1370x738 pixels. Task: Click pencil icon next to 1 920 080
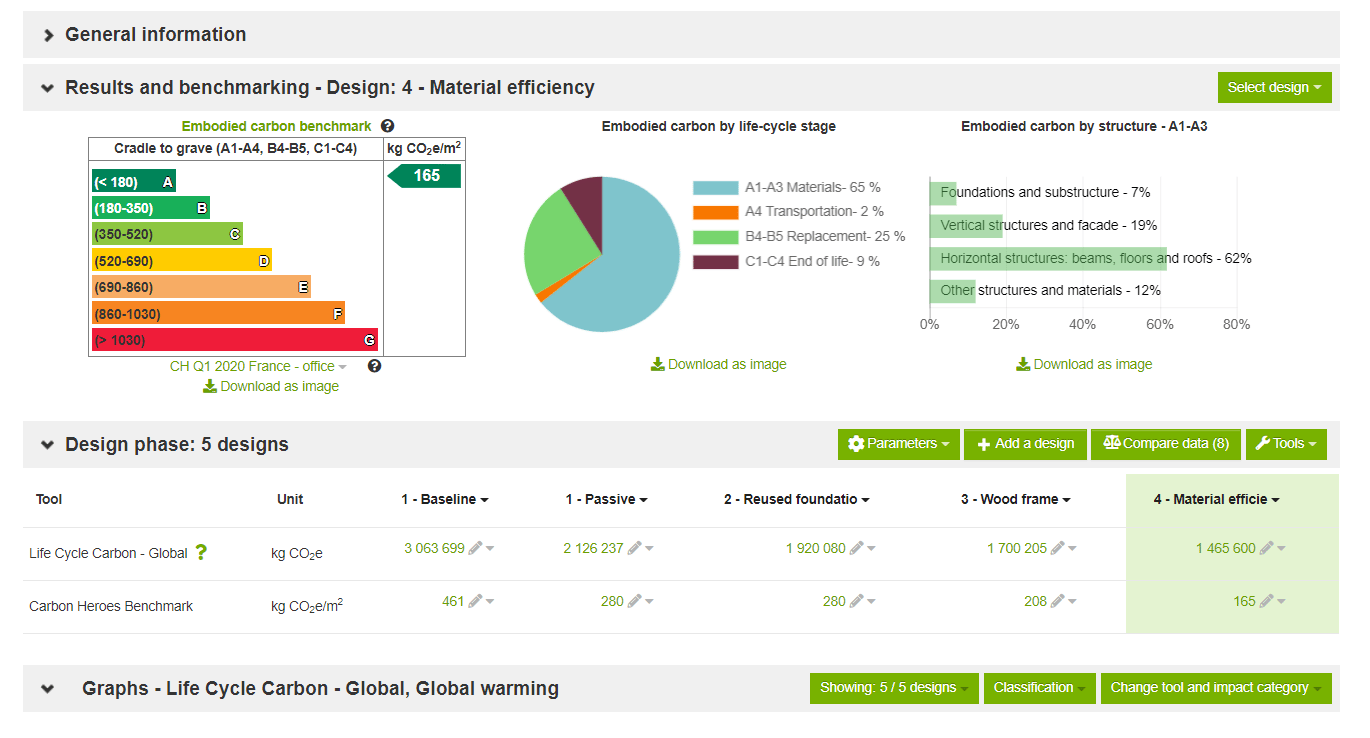(856, 548)
